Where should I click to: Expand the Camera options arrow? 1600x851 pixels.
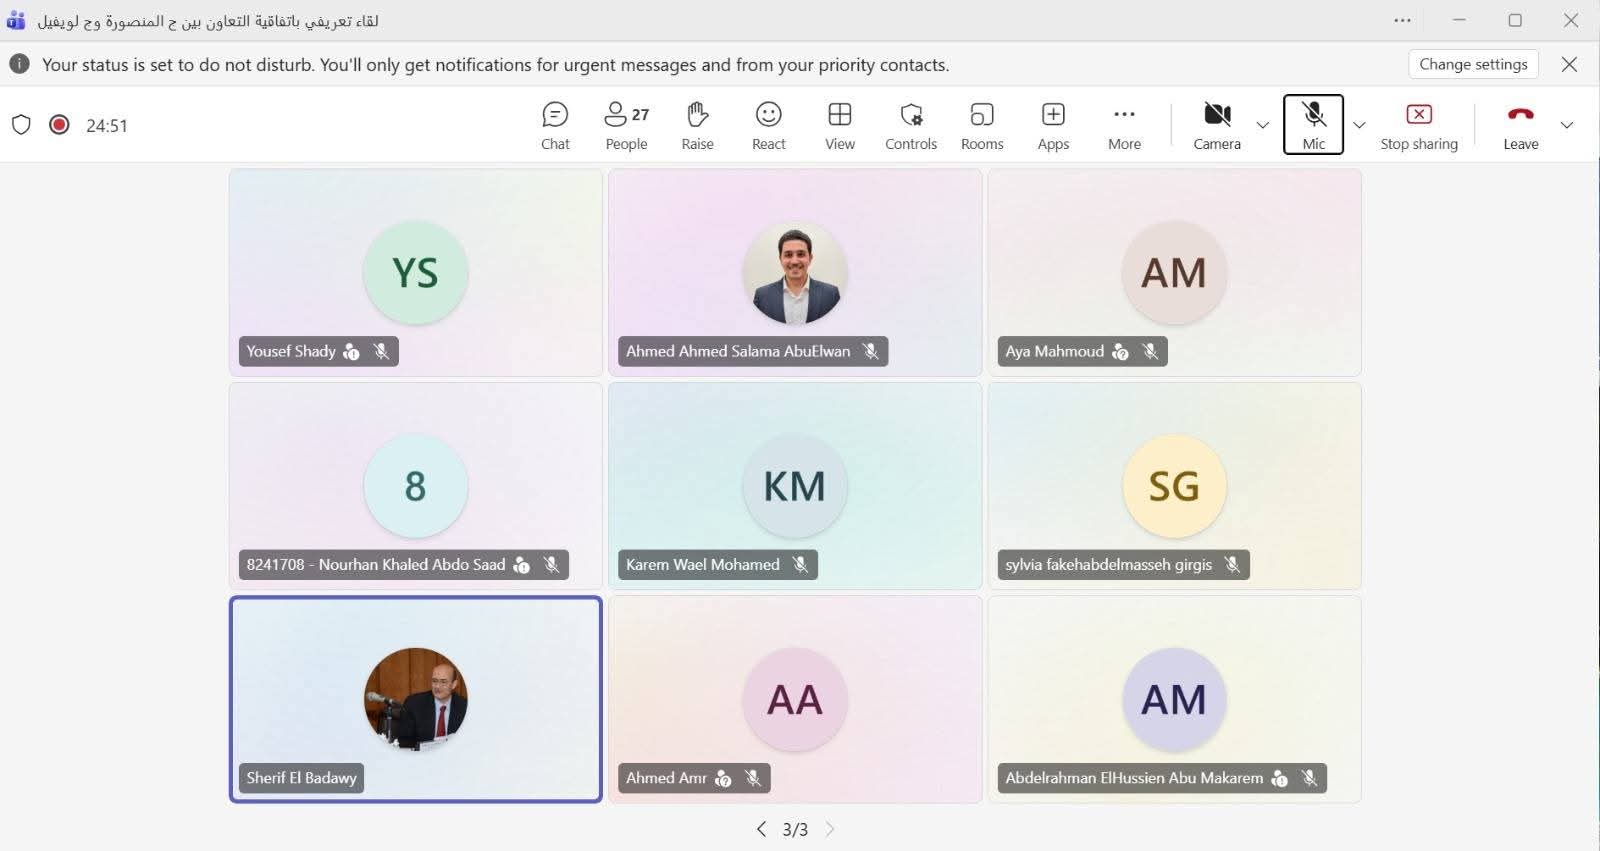(1262, 125)
